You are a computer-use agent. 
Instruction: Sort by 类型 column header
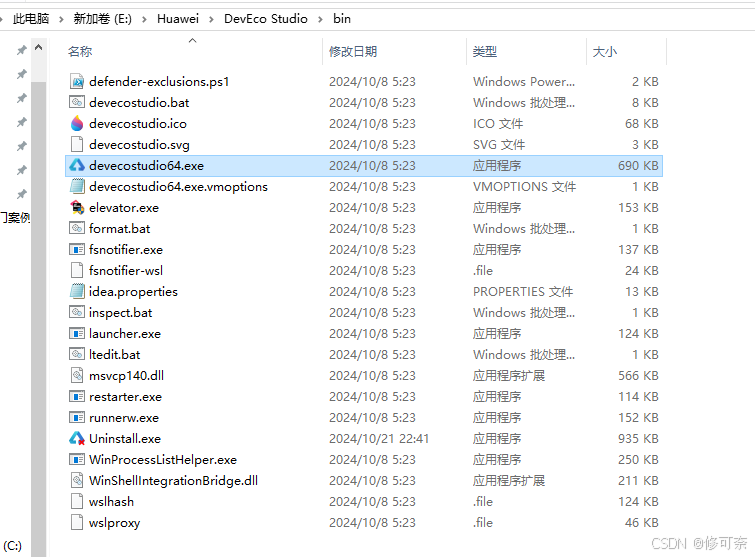[x=484, y=52]
